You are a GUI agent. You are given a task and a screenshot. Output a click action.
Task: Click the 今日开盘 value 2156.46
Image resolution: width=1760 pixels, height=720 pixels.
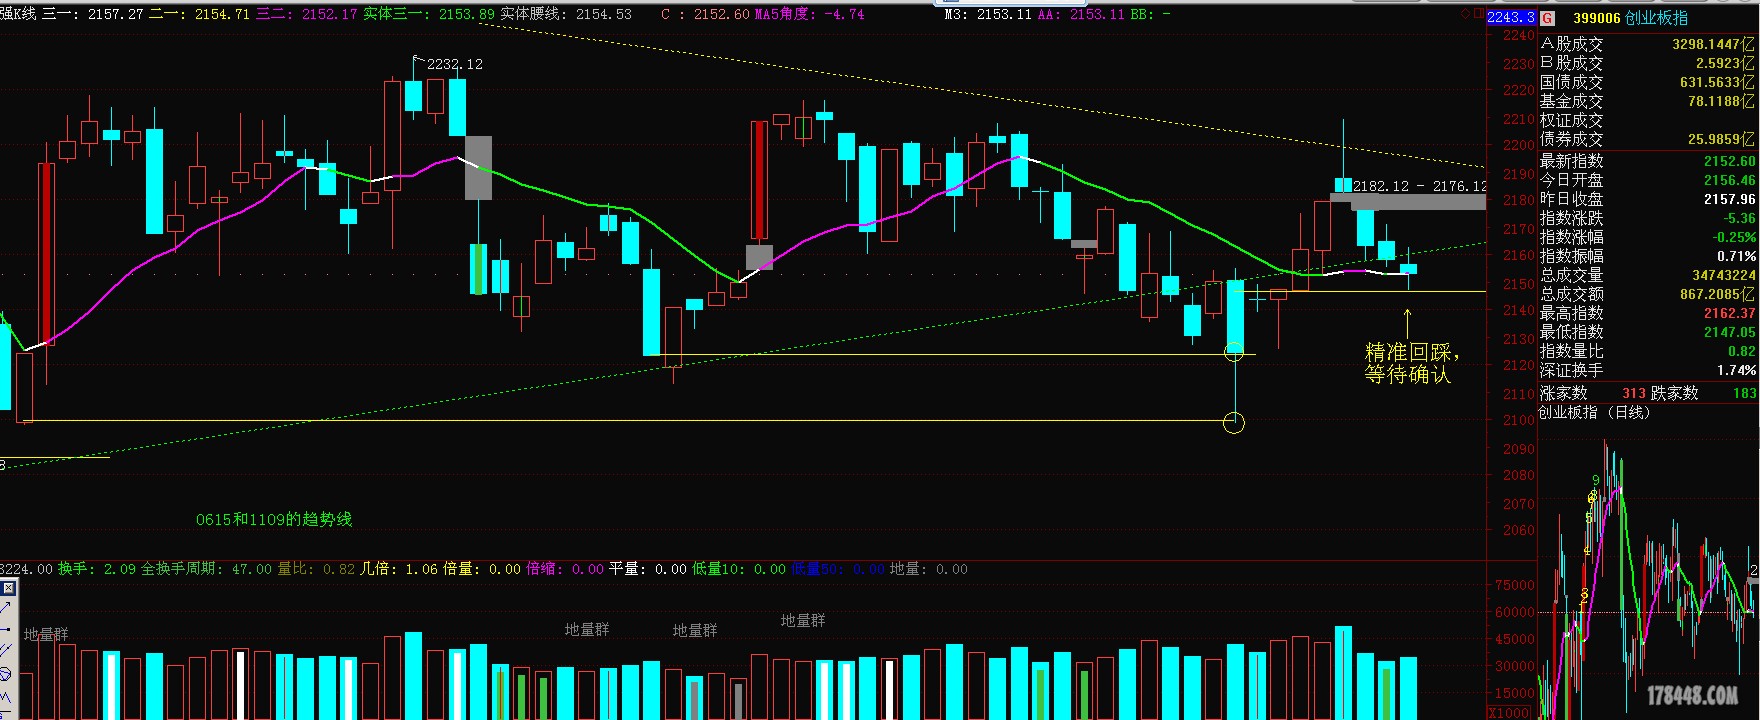[x=1729, y=180]
